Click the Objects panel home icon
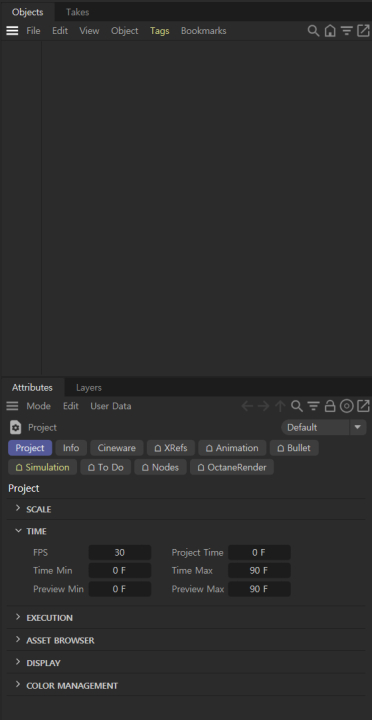Screen dimensions: 372x720 (330, 31)
